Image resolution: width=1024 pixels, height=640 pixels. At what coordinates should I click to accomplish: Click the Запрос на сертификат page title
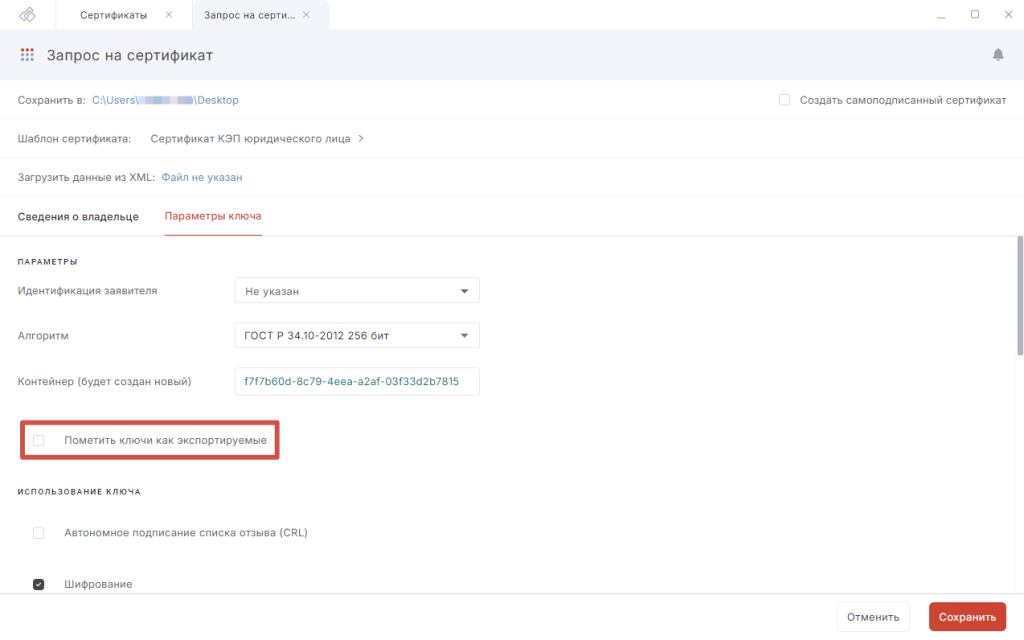coord(130,56)
